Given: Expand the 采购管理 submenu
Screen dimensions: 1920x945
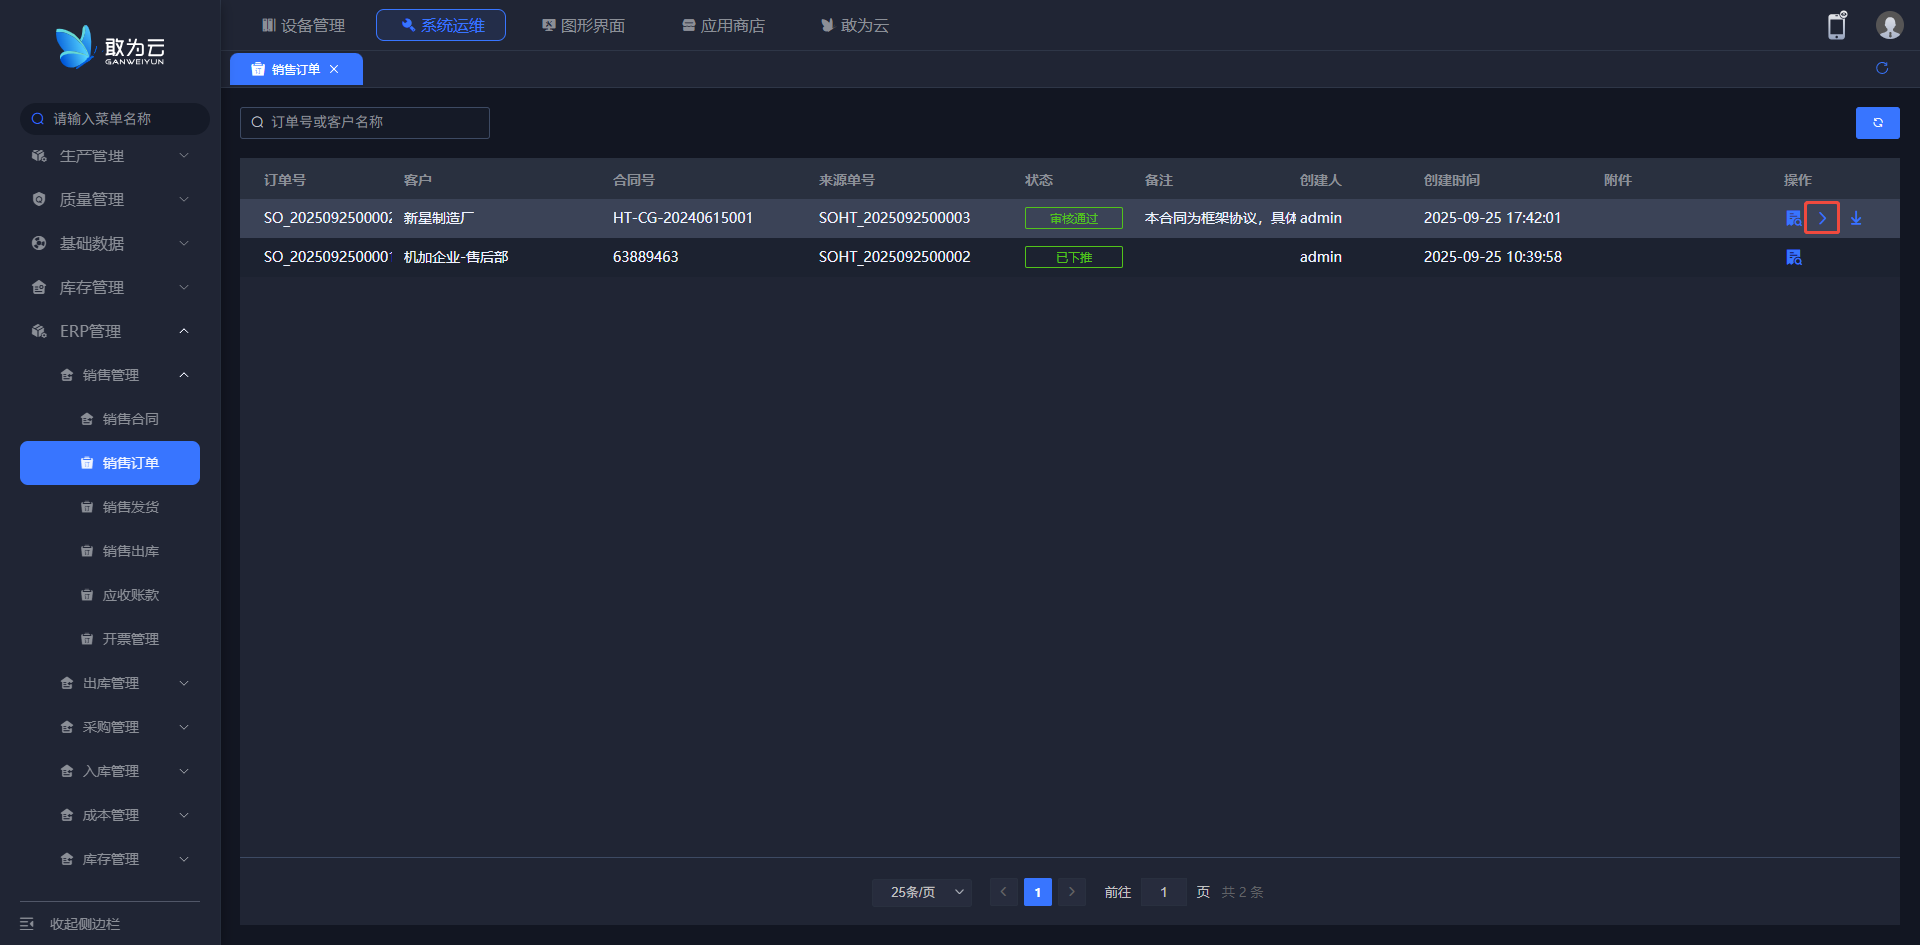Looking at the screenshot, I should coord(110,727).
